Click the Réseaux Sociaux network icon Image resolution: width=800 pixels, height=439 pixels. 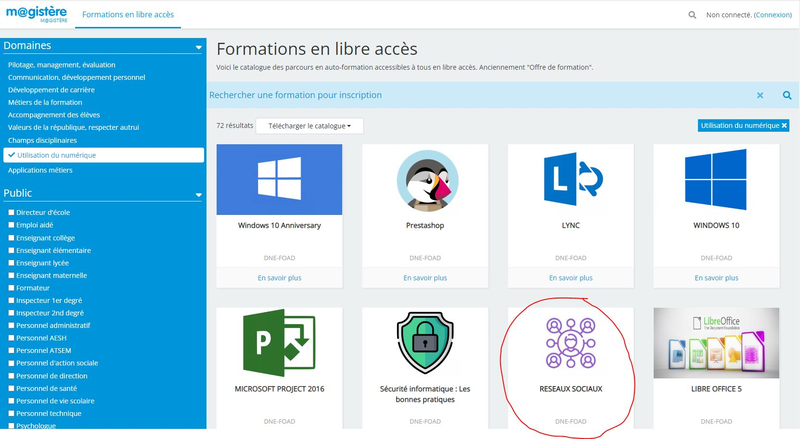tap(570, 342)
